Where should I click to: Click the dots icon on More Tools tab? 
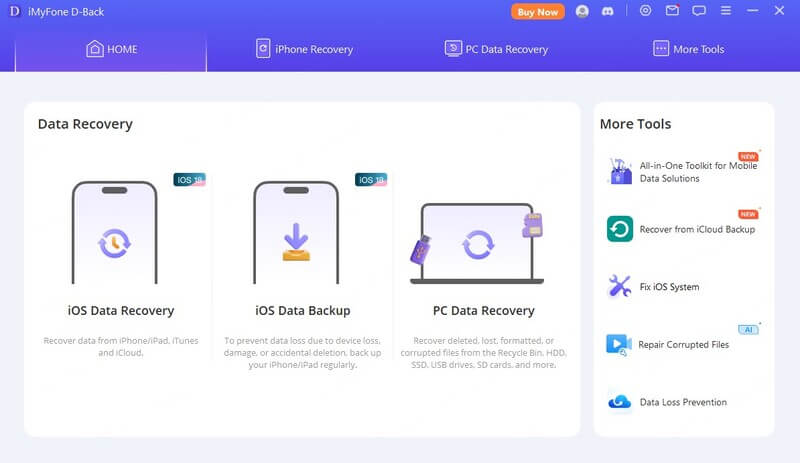661,49
